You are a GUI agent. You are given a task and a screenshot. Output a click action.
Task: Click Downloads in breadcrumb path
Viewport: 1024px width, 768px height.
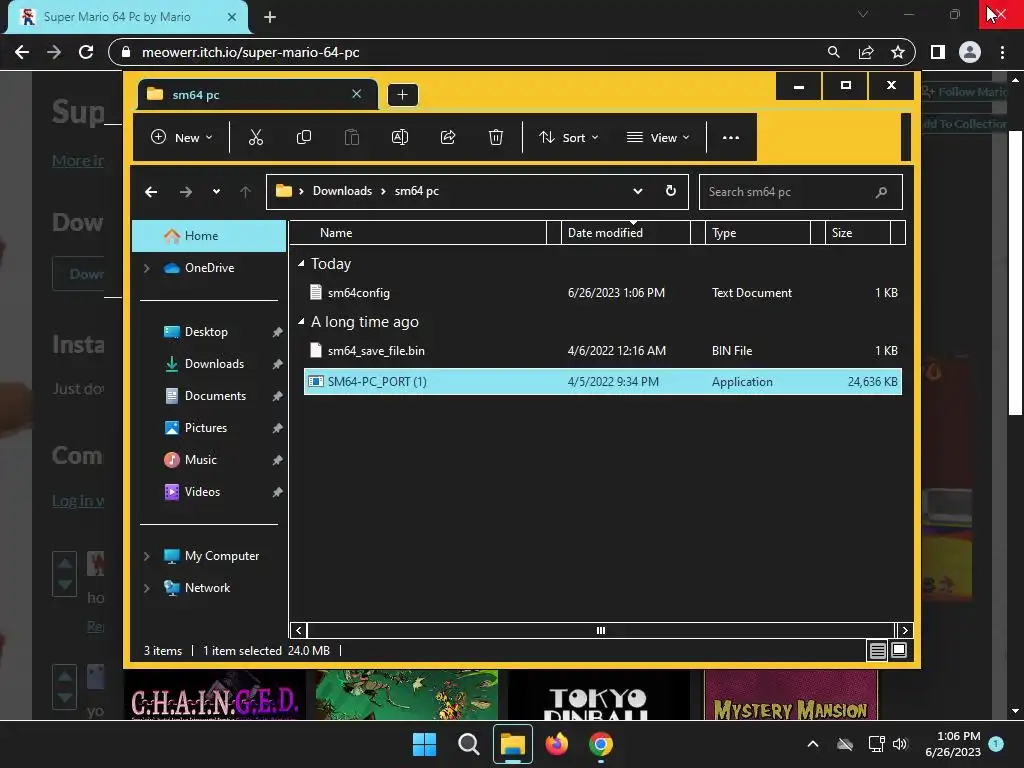click(x=342, y=191)
